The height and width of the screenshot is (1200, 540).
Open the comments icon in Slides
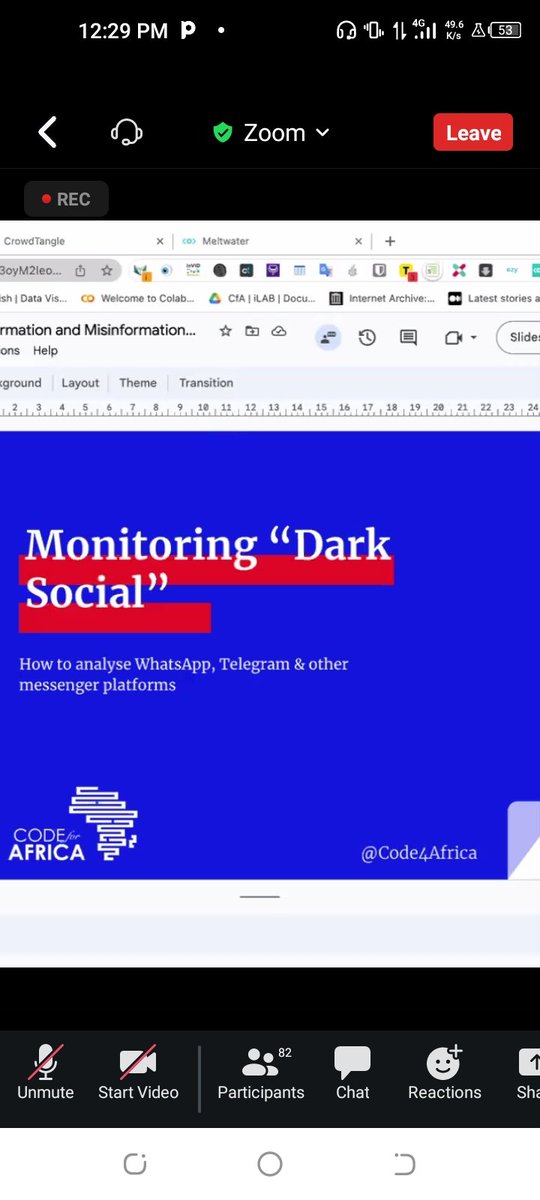(x=408, y=338)
